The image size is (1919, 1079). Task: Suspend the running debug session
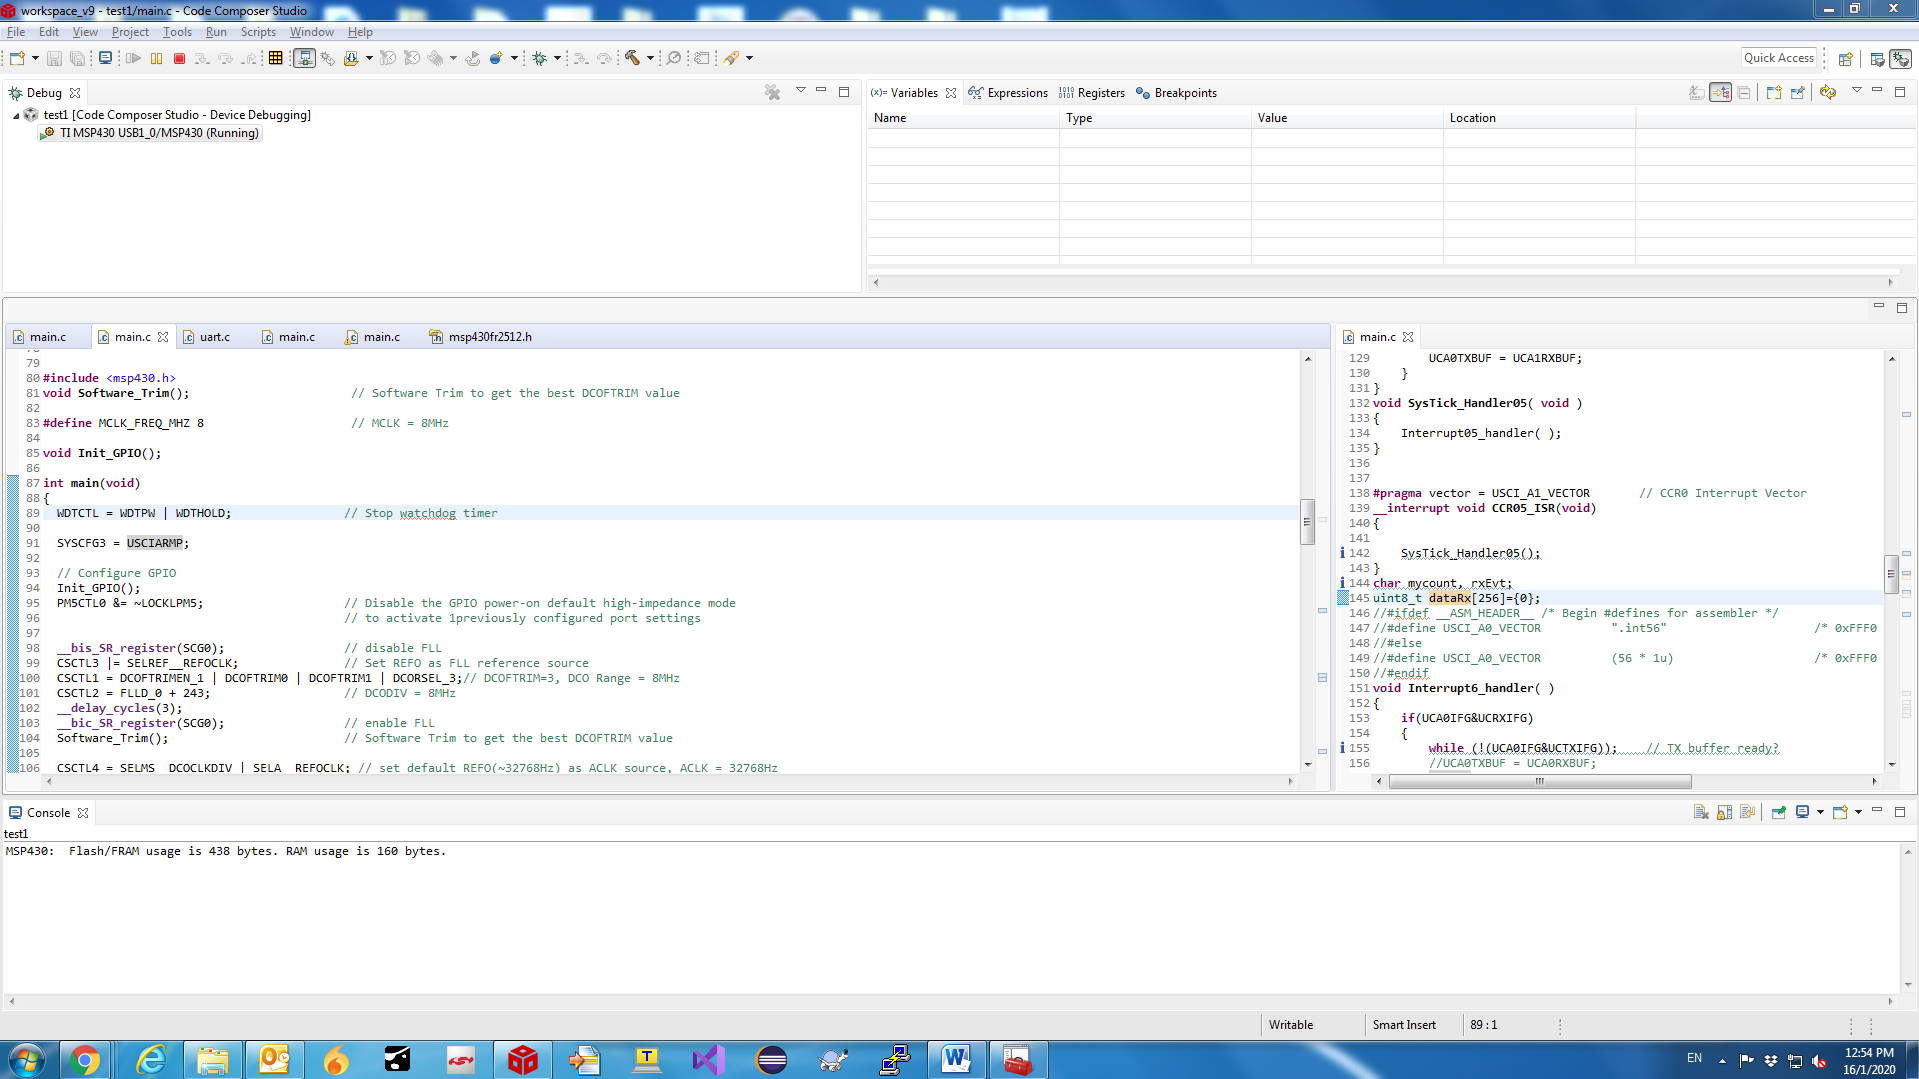(157, 59)
